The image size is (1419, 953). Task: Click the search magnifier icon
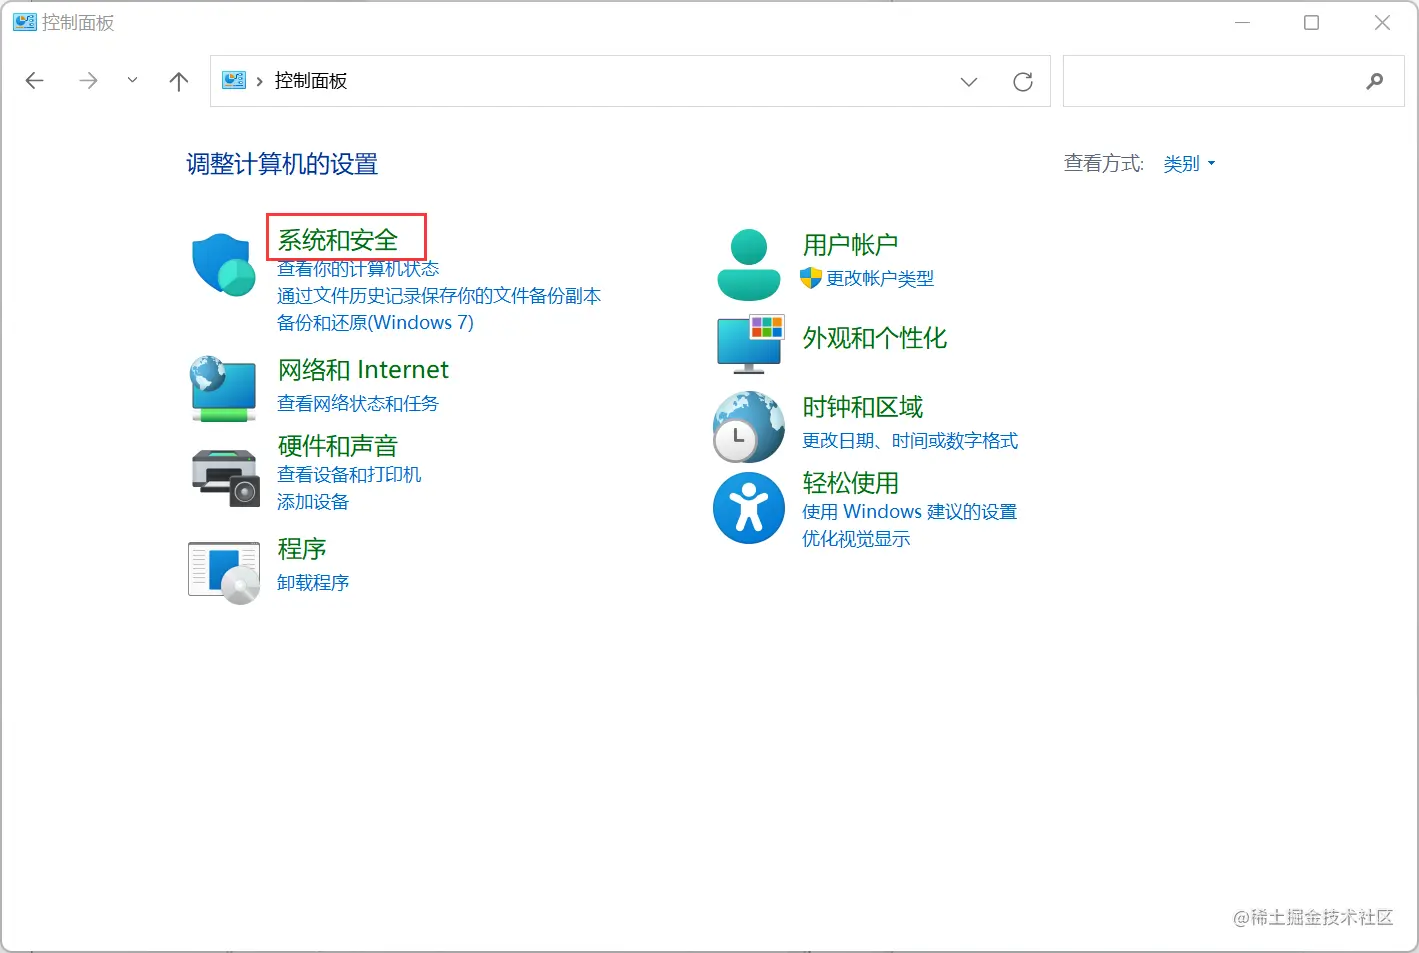click(1375, 81)
